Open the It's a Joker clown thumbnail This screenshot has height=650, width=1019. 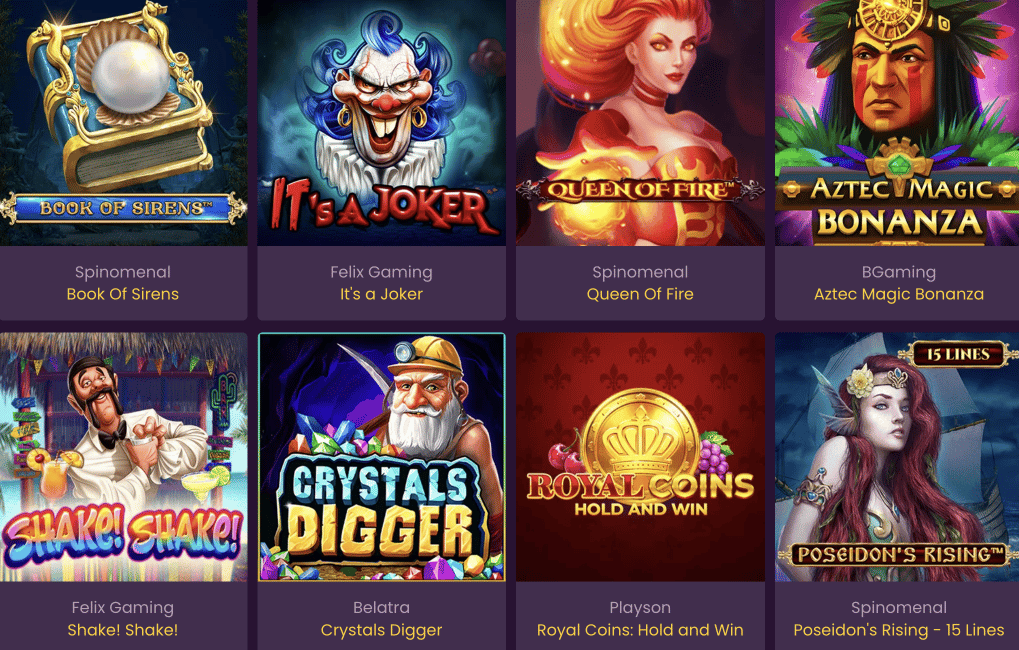381,123
